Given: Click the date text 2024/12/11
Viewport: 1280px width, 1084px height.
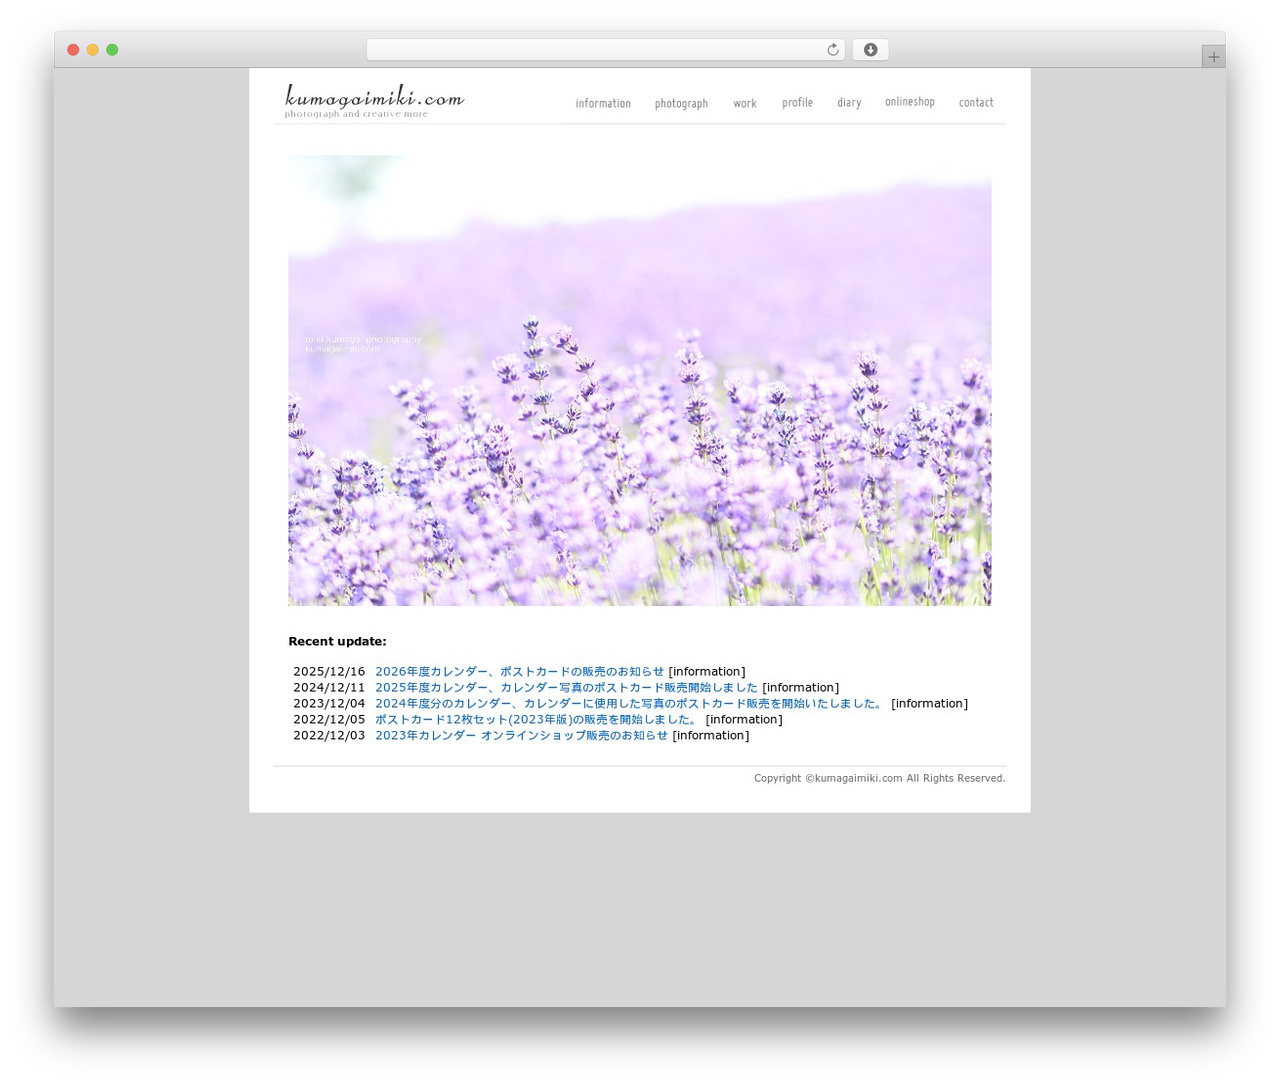Looking at the screenshot, I should click(329, 688).
